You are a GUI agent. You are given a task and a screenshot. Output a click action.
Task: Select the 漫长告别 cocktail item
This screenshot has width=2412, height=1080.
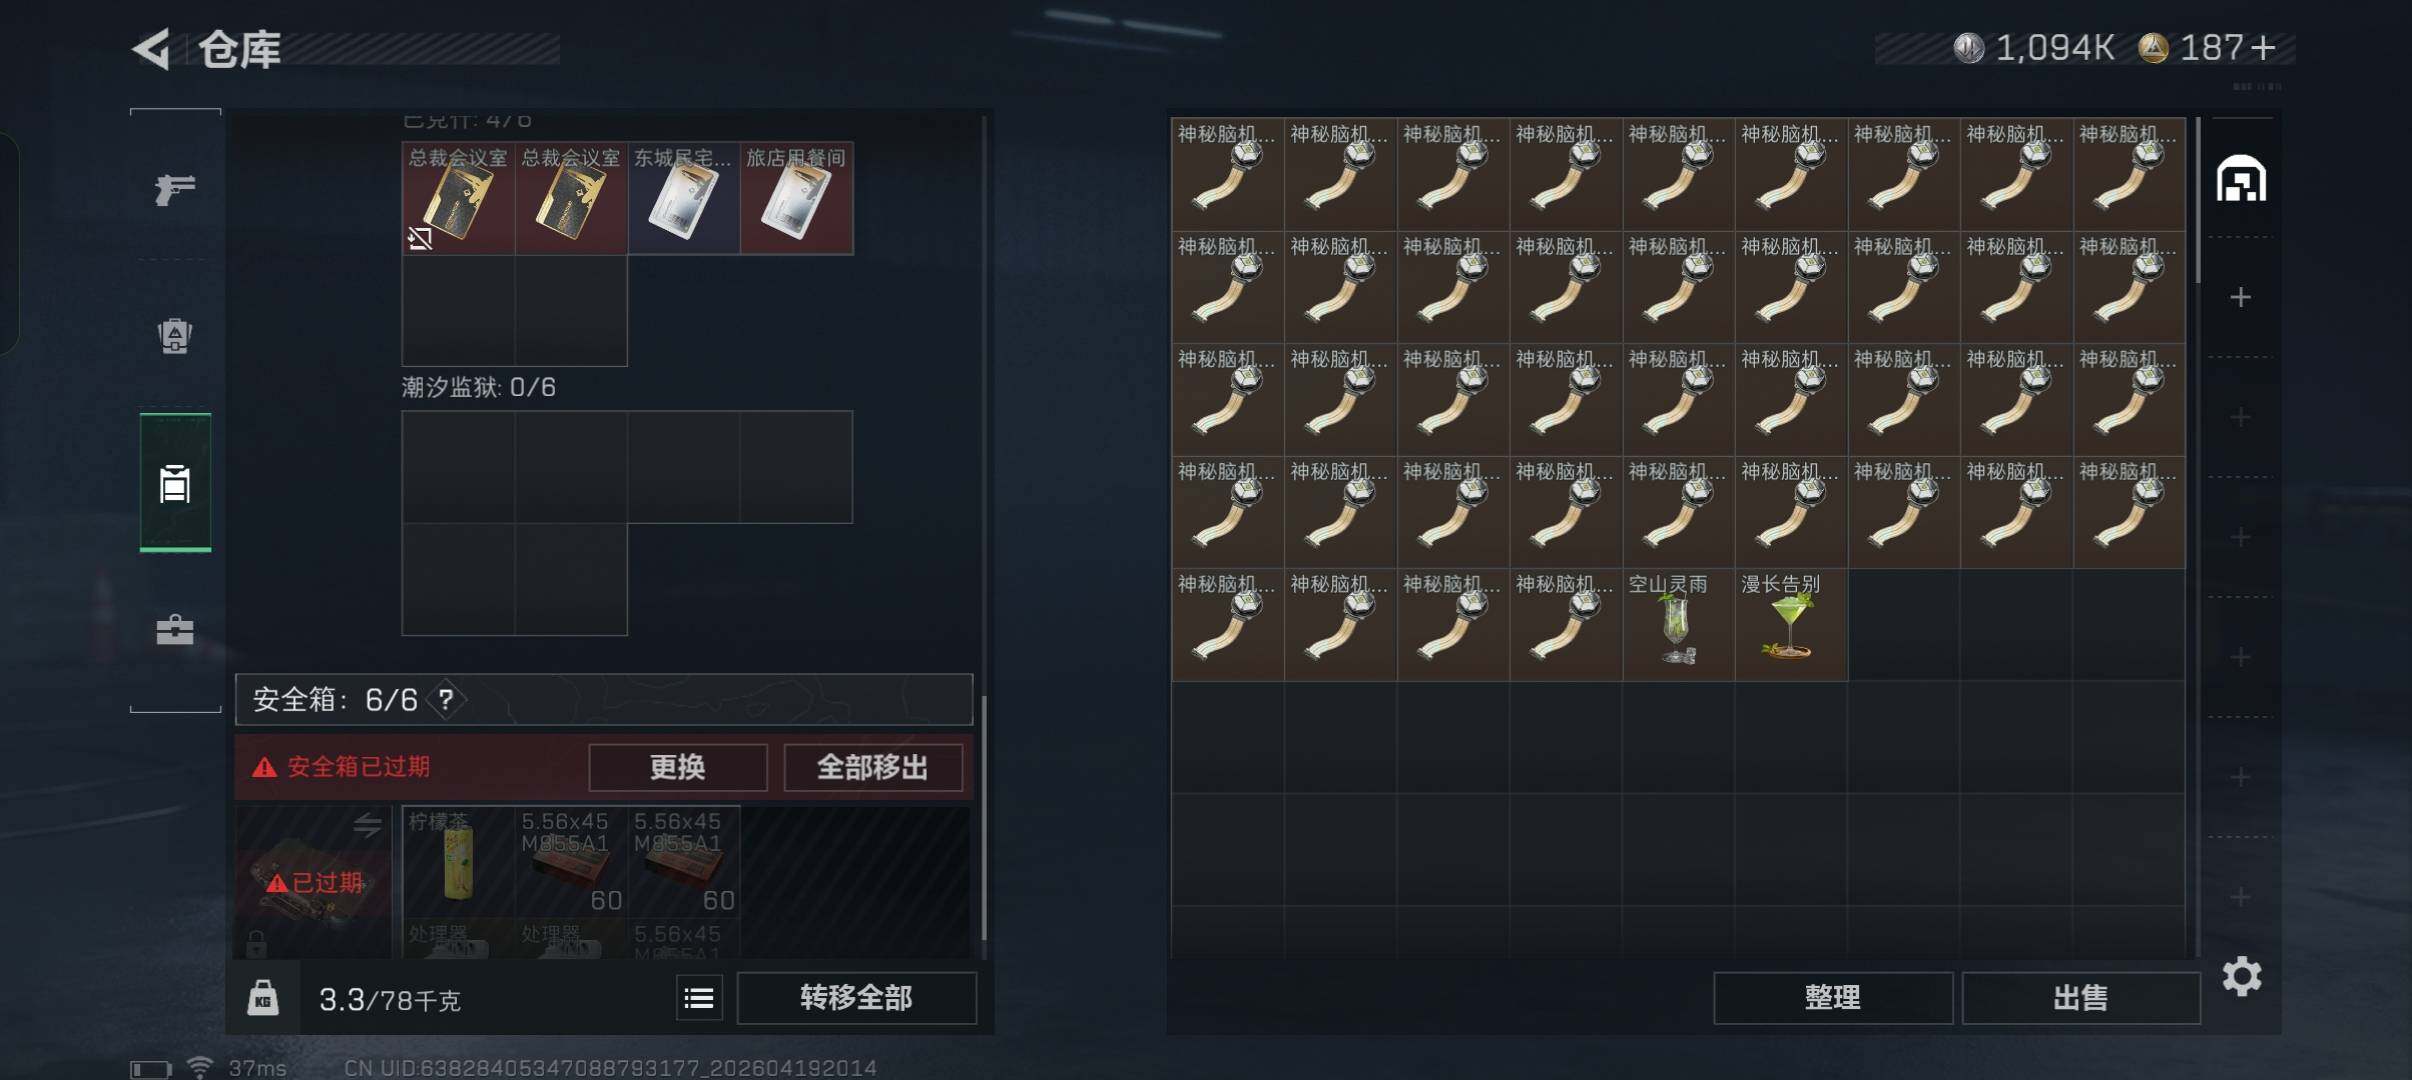(x=1791, y=625)
